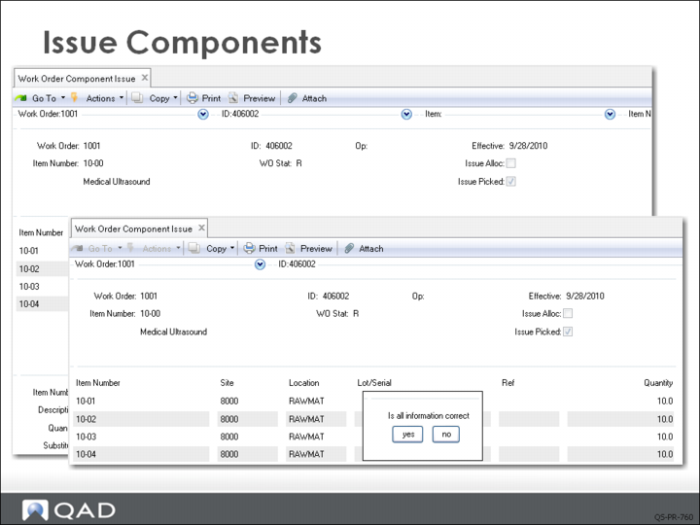Expand Actions menu arrow in back window

coord(121,97)
